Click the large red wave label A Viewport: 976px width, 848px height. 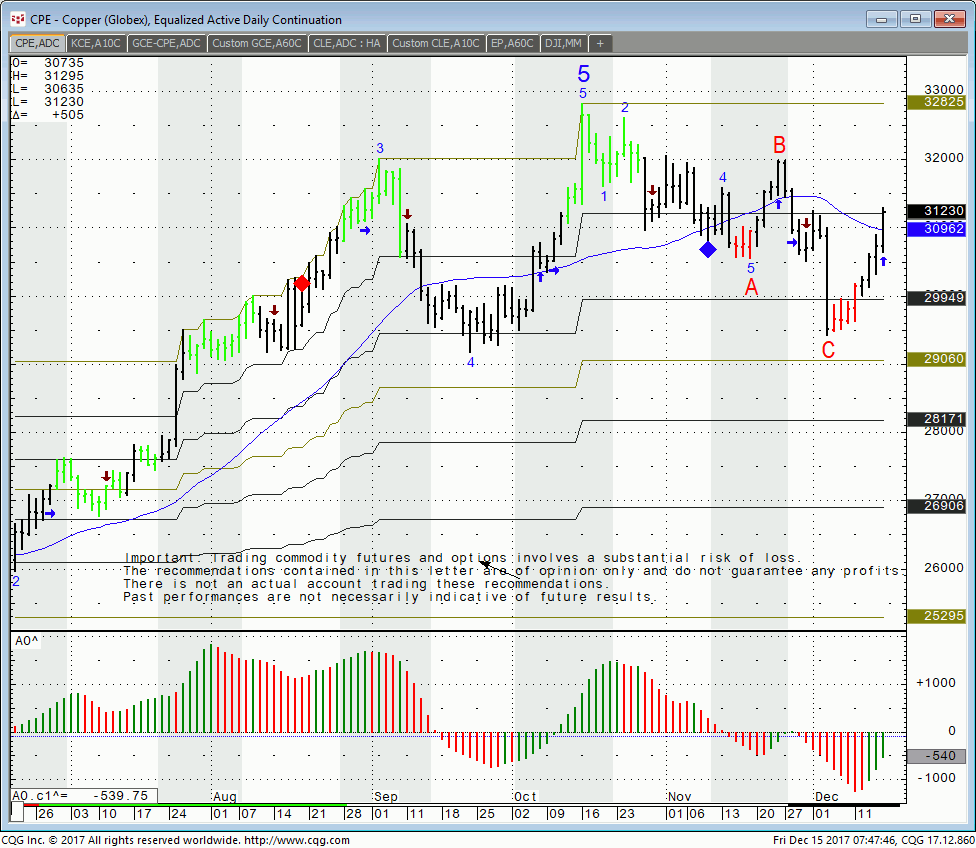click(751, 287)
